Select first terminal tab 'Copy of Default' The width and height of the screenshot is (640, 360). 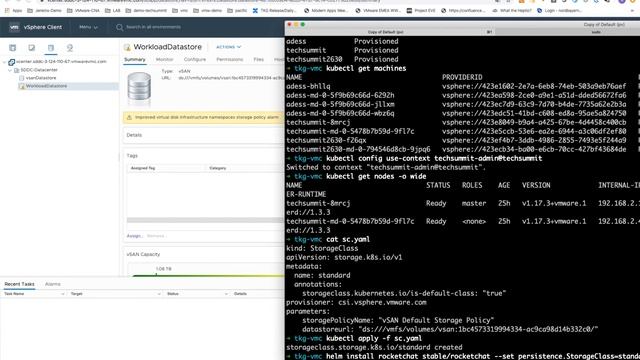[x=385, y=32]
